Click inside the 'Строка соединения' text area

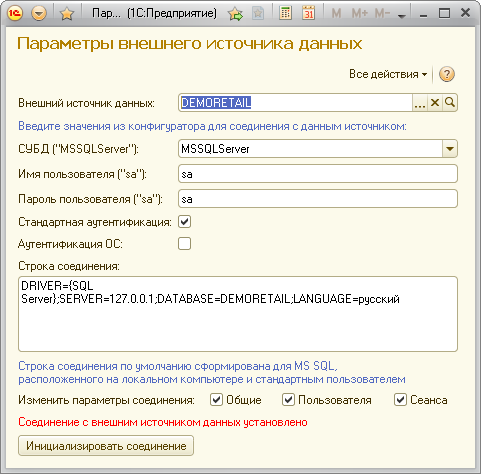pos(238,314)
